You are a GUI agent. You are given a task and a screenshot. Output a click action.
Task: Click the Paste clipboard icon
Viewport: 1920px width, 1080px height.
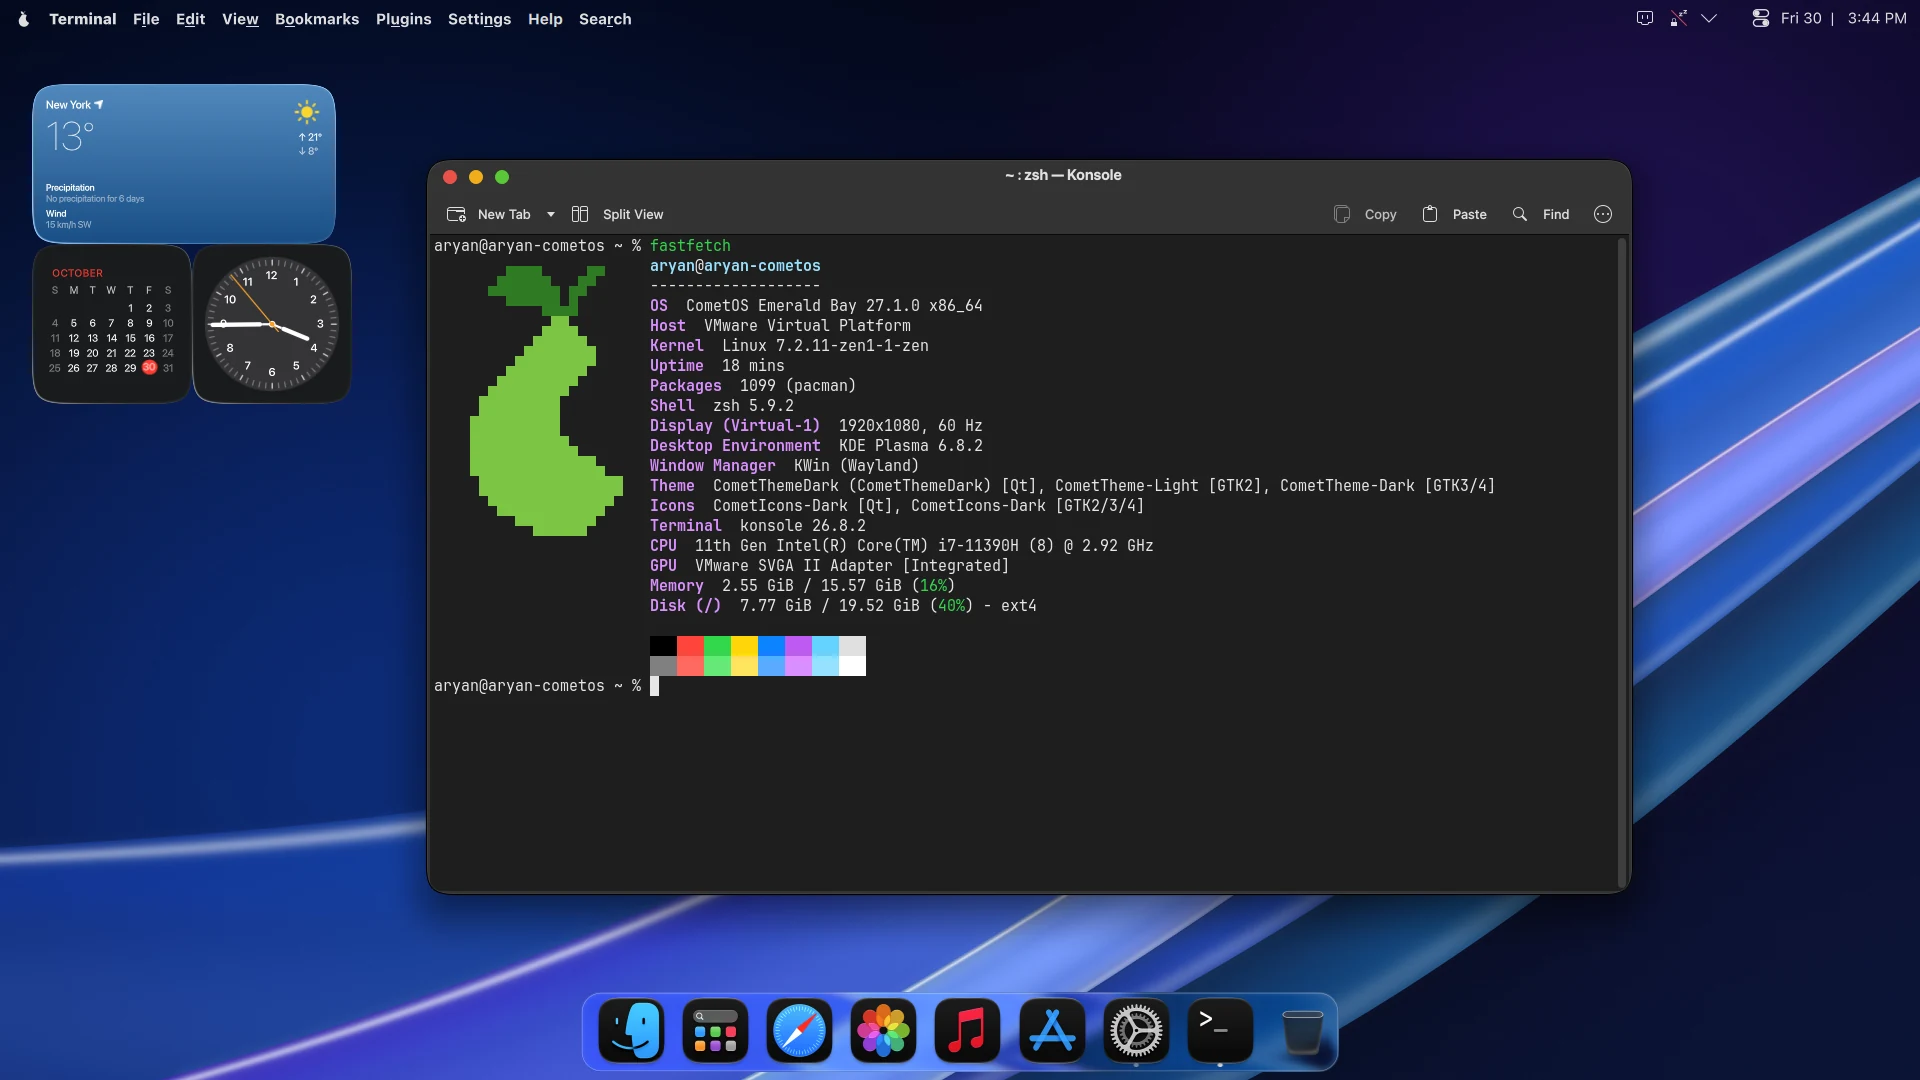tap(1430, 214)
